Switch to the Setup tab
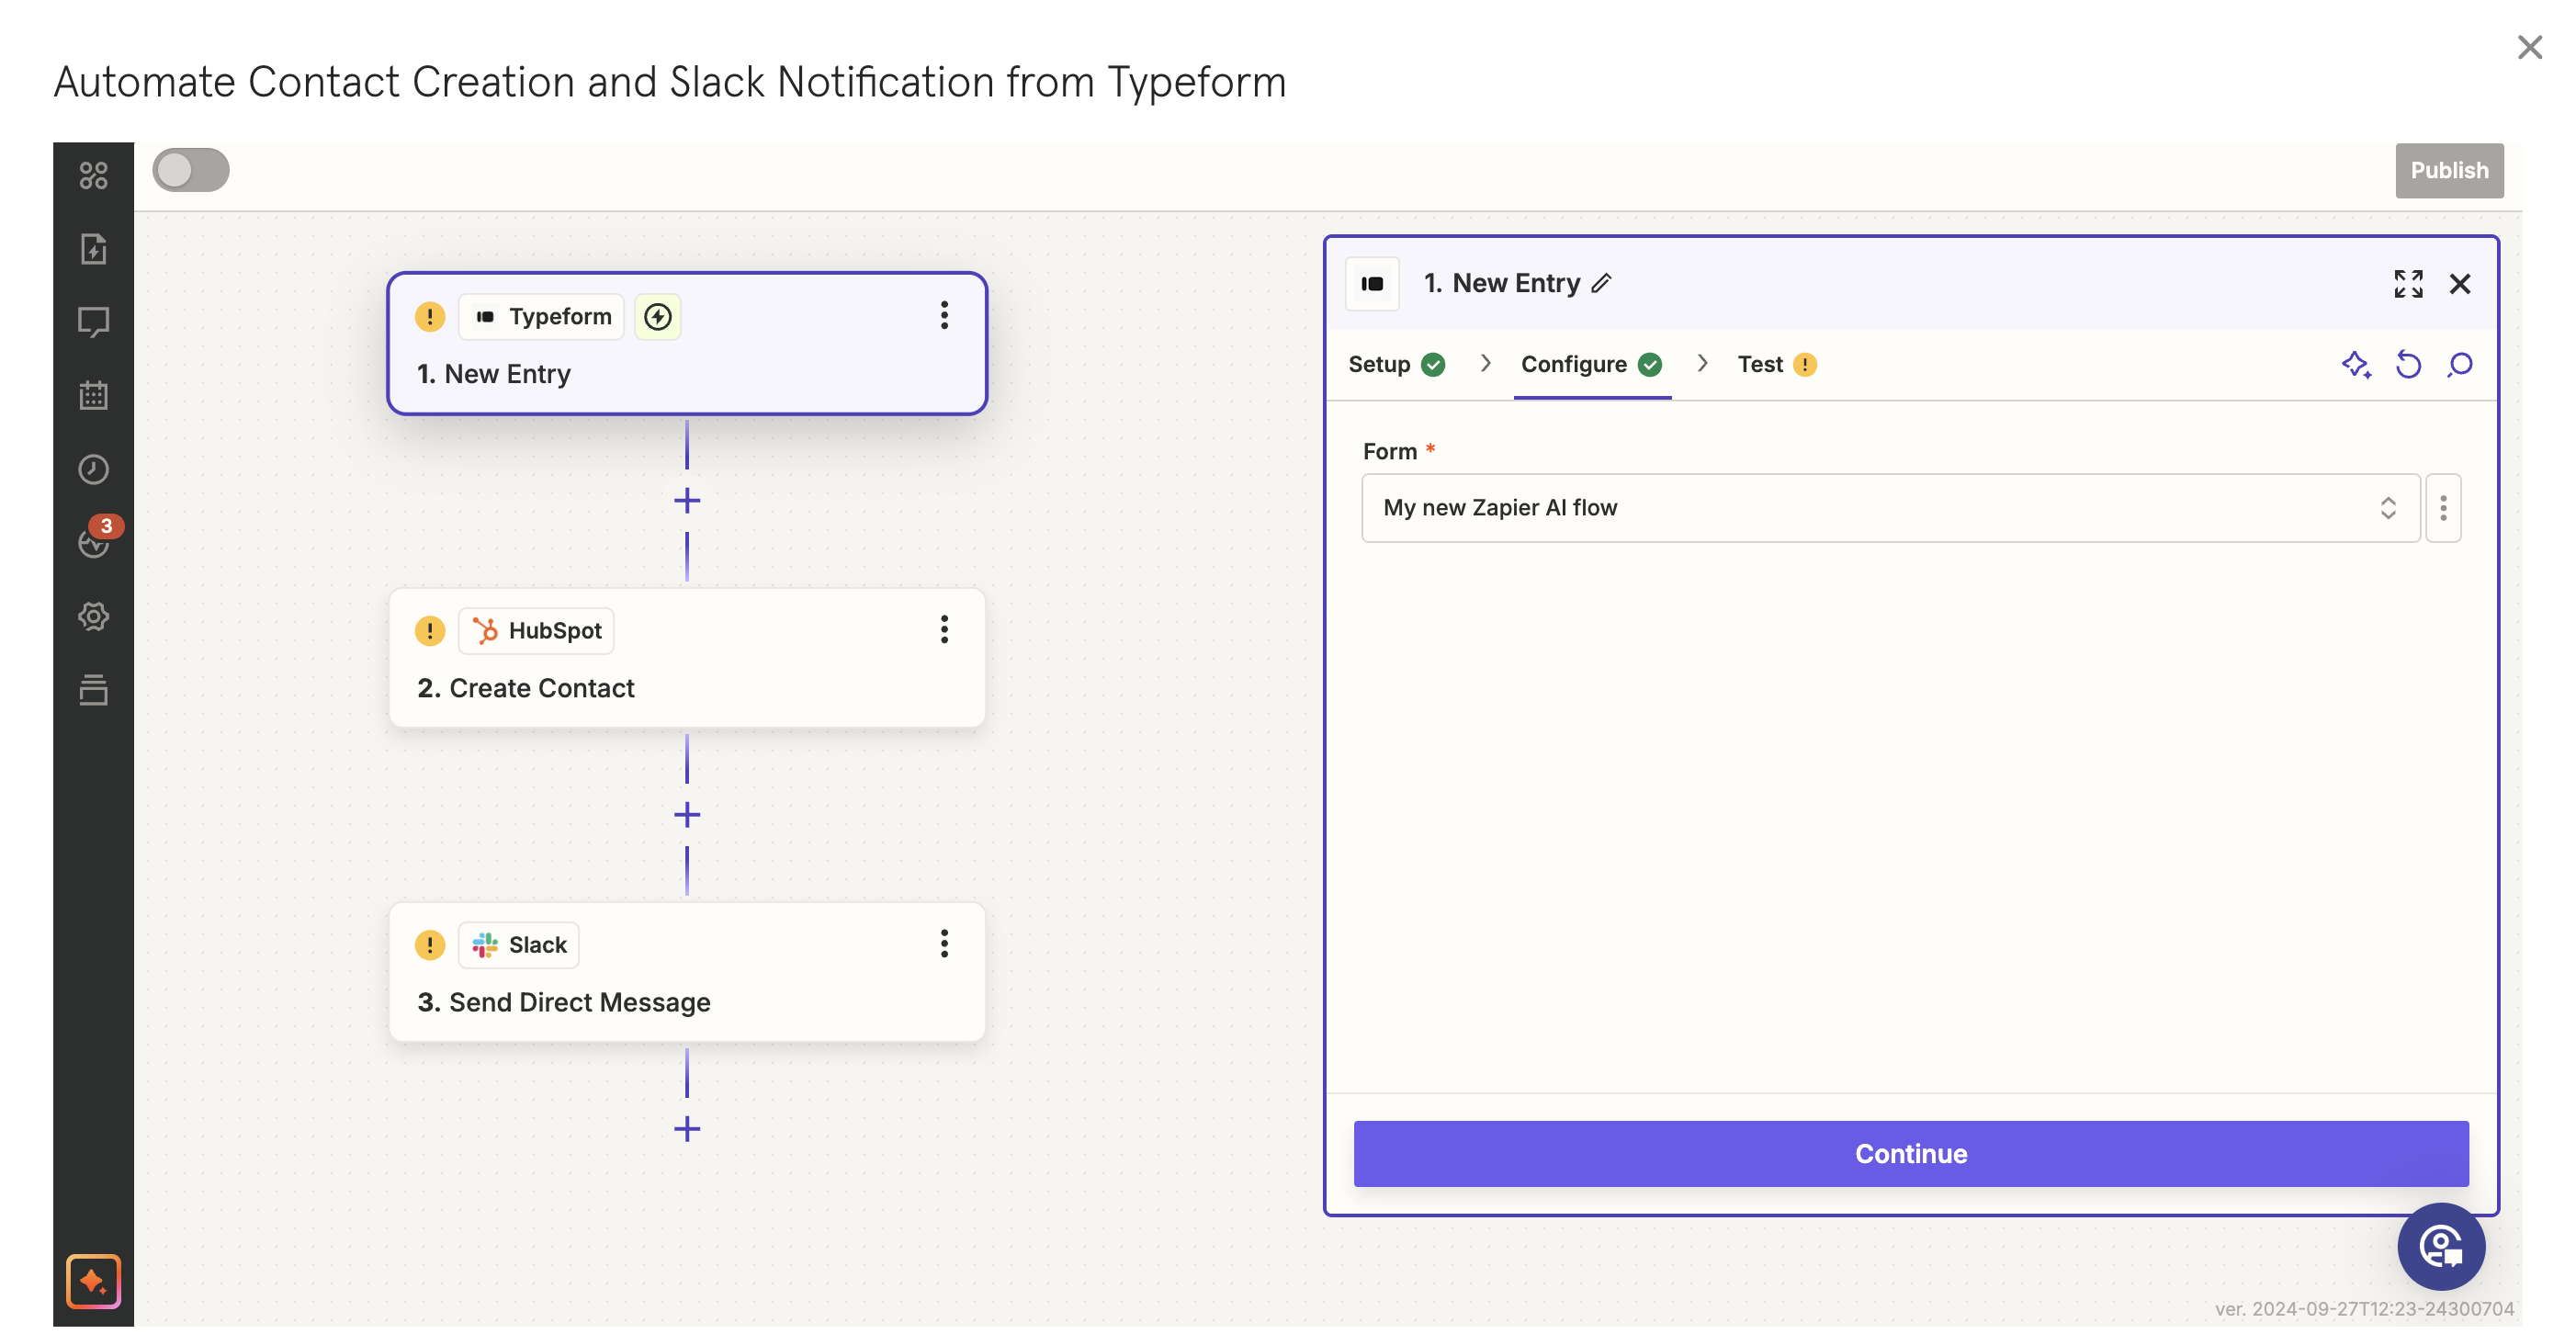Image resolution: width=2576 pixels, height=1334 pixels. tap(1396, 364)
